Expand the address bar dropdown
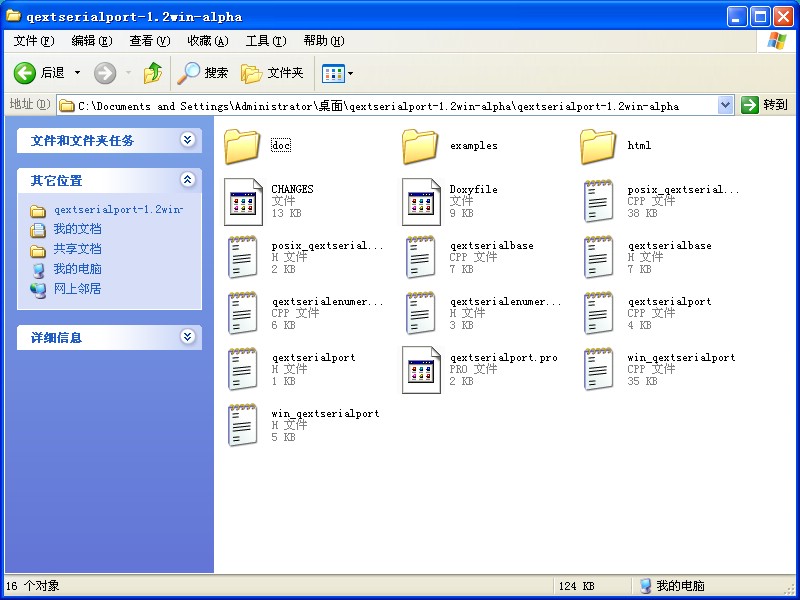This screenshot has width=800, height=600. point(725,106)
